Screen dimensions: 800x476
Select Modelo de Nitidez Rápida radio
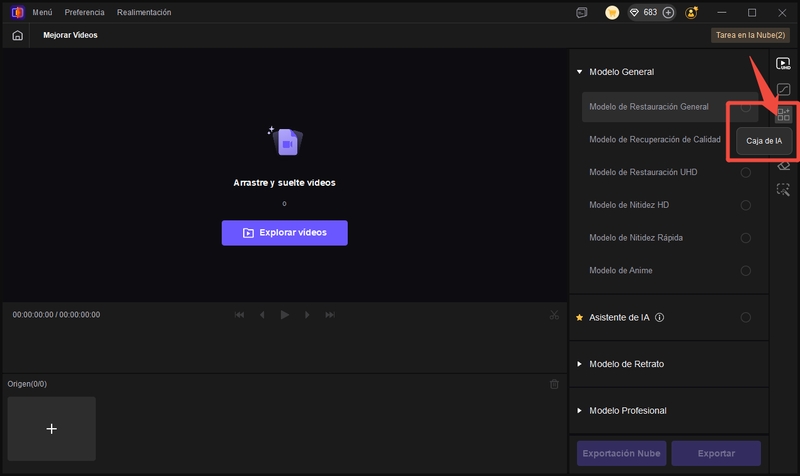coord(745,238)
